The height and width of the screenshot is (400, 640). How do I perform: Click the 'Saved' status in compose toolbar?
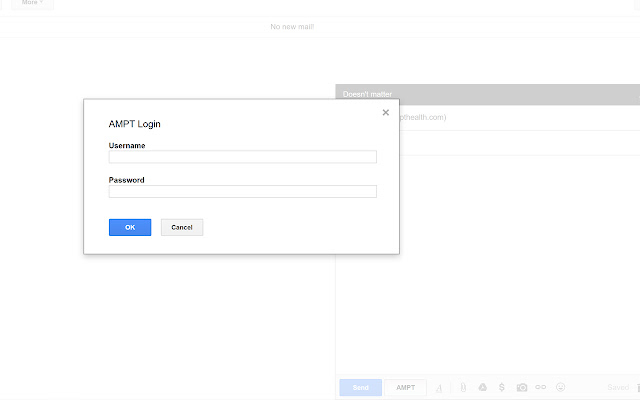coord(618,387)
